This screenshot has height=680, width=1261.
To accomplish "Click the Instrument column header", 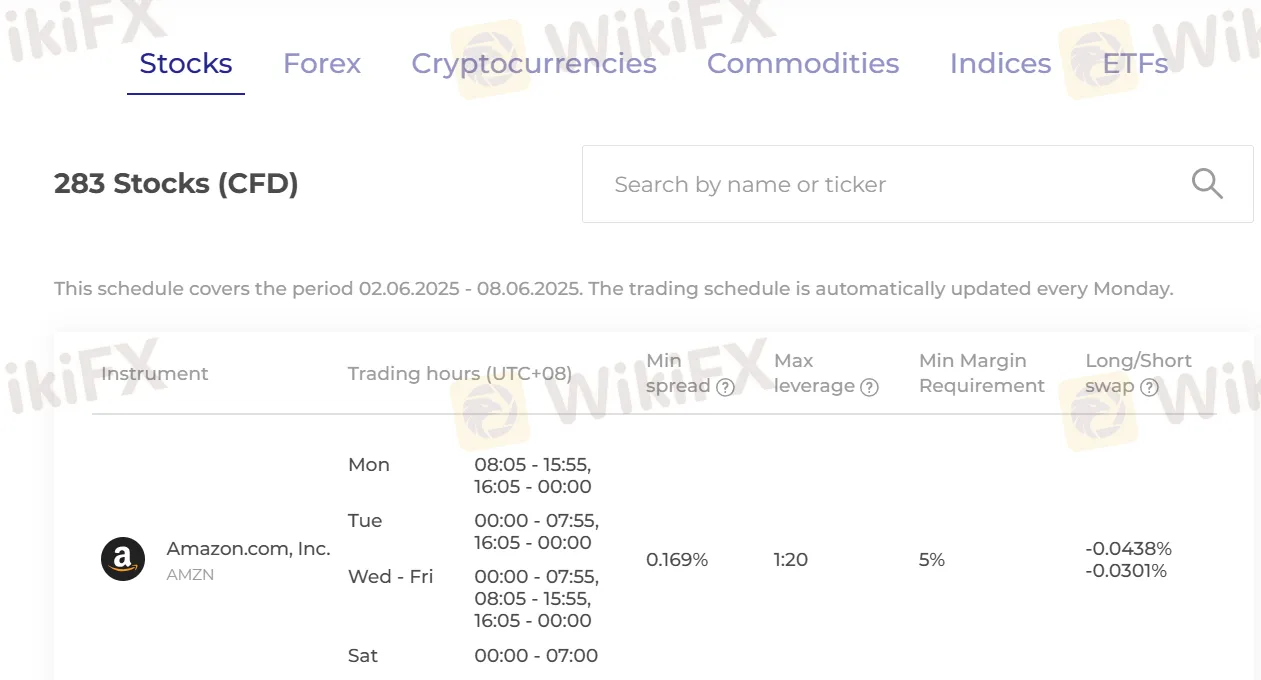I will 155,373.
